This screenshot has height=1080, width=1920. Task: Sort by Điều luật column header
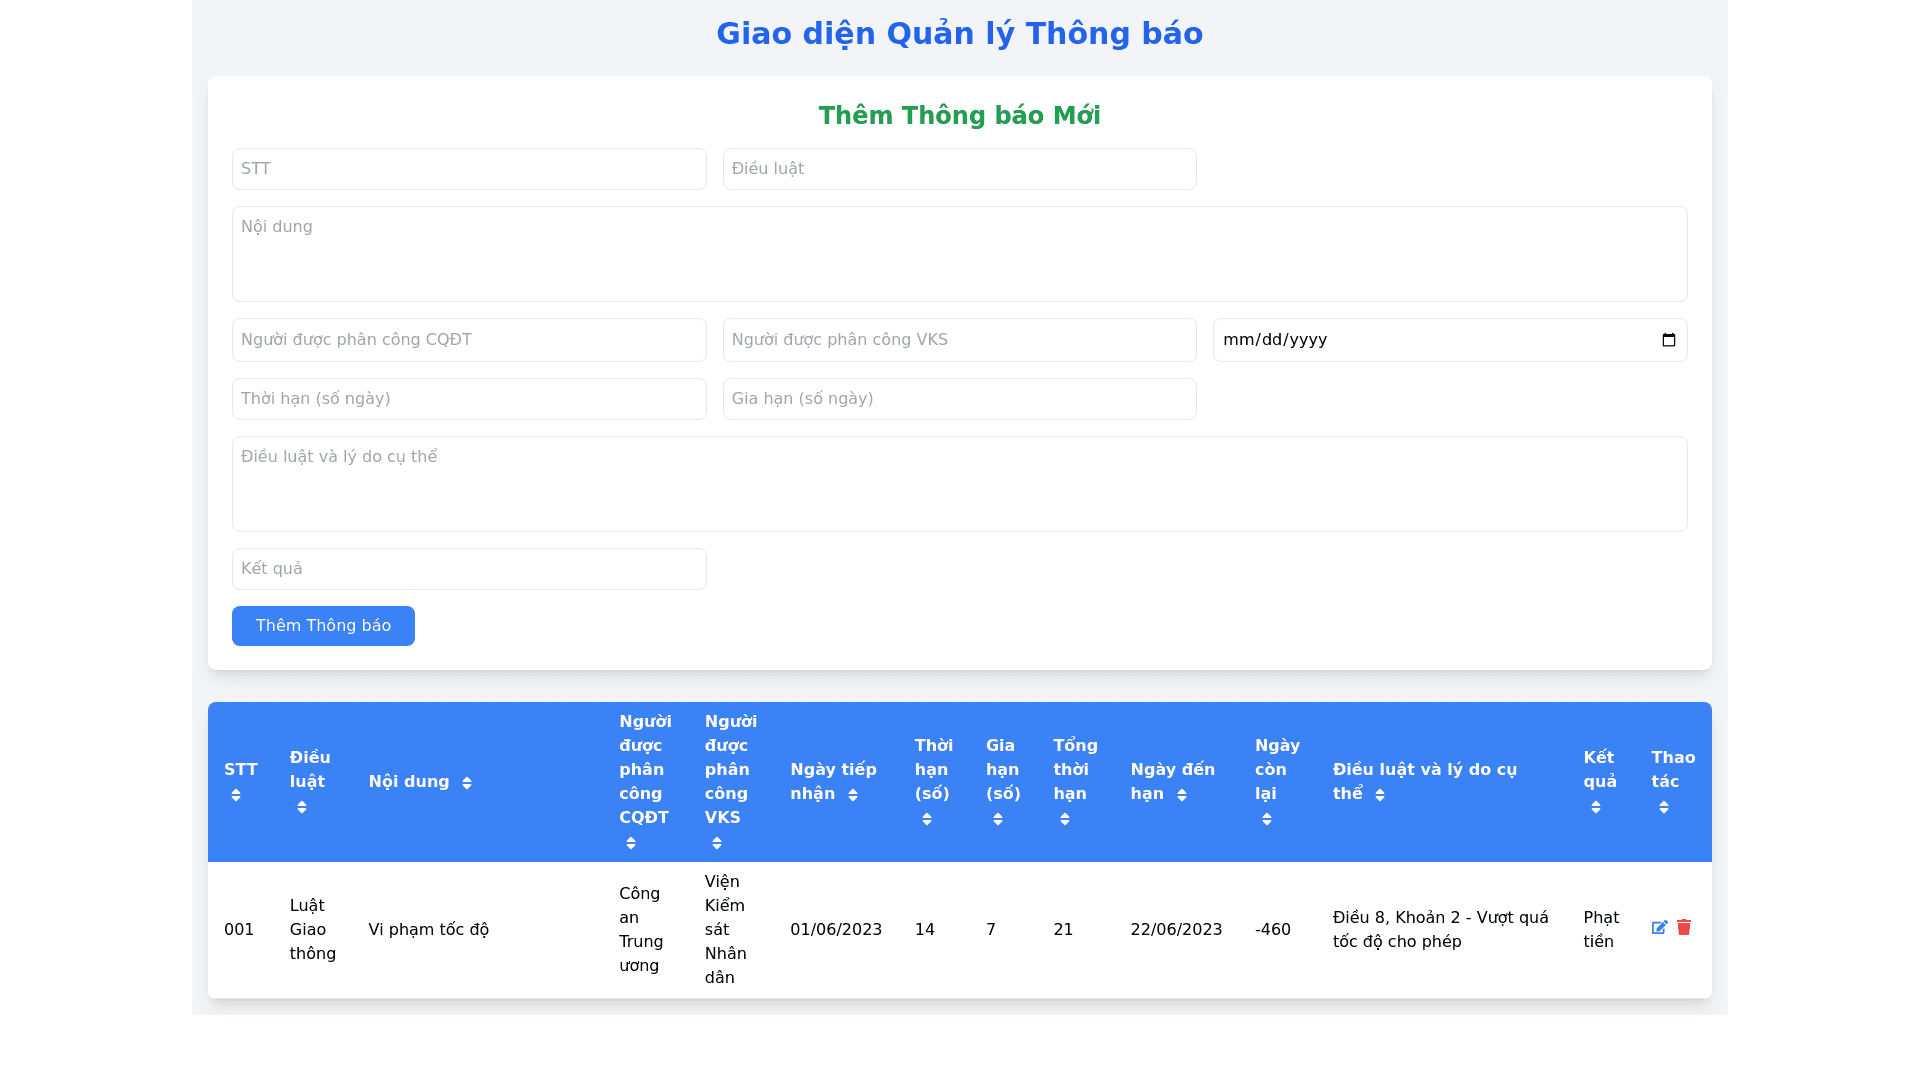[301, 807]
